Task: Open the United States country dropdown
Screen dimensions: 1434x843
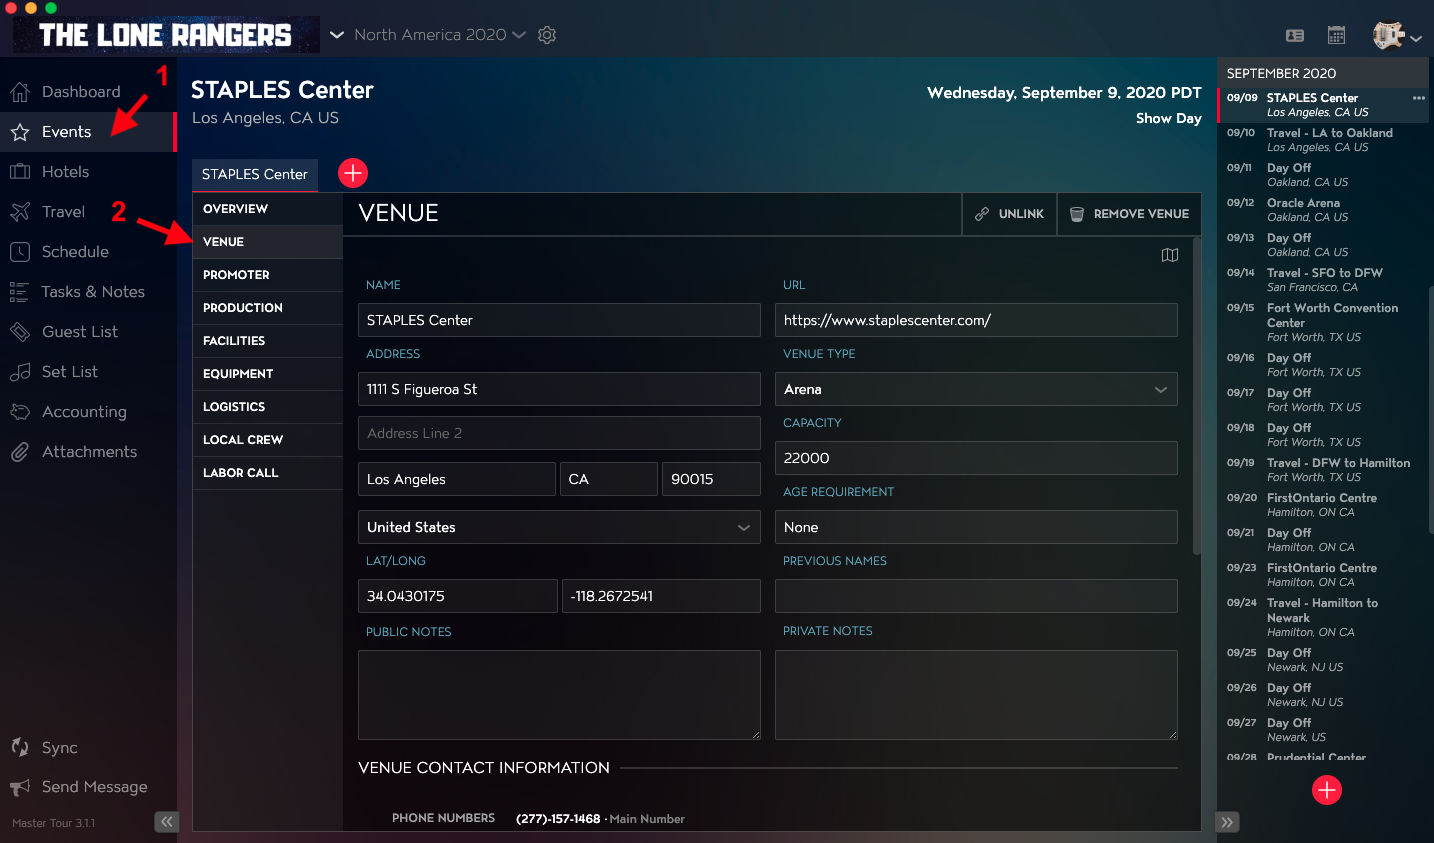Action: coord(559,527)
